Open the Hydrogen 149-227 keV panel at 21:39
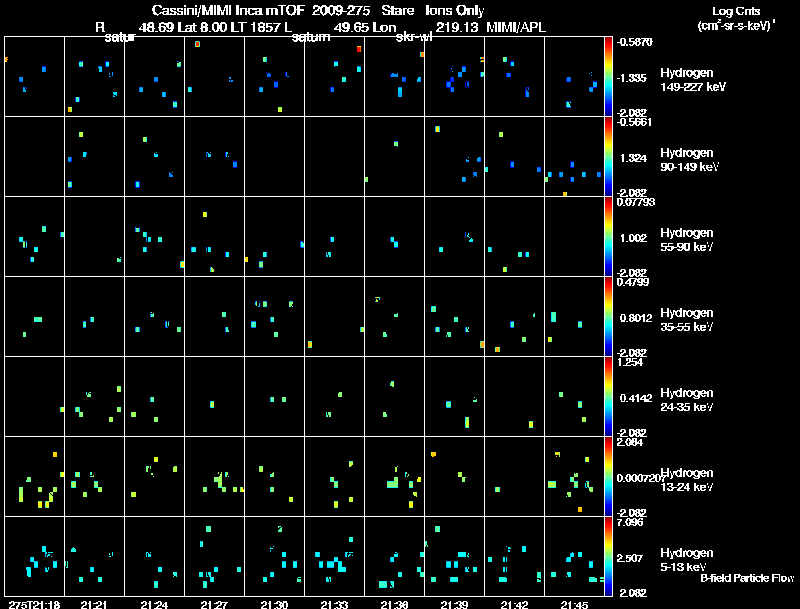 (x=455, y=77)
